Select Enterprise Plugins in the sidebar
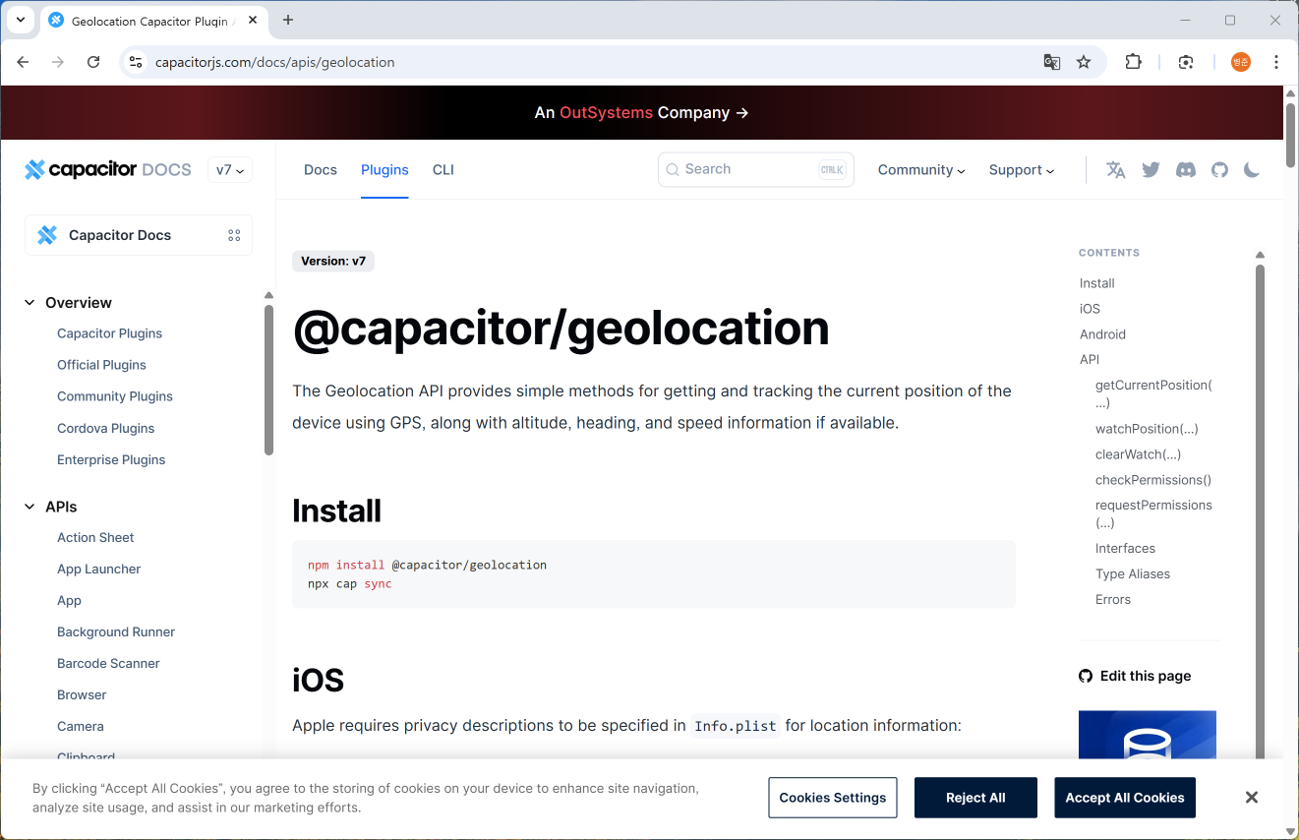 click(x=111, y=460)
